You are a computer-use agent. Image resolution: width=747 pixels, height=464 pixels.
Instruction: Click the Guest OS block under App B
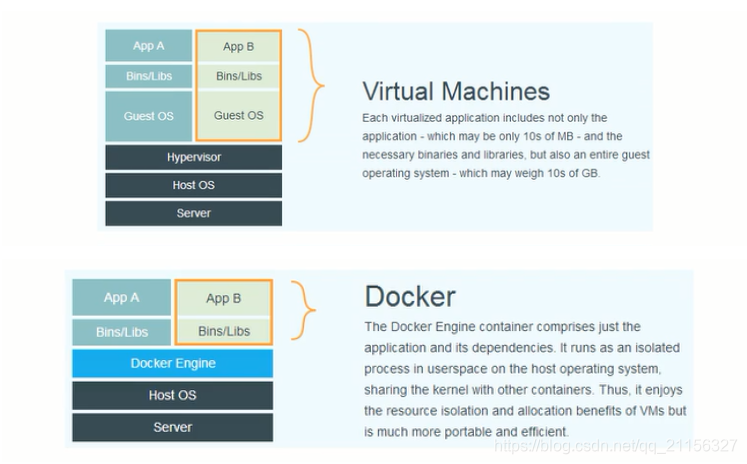[x=239, y=115]
